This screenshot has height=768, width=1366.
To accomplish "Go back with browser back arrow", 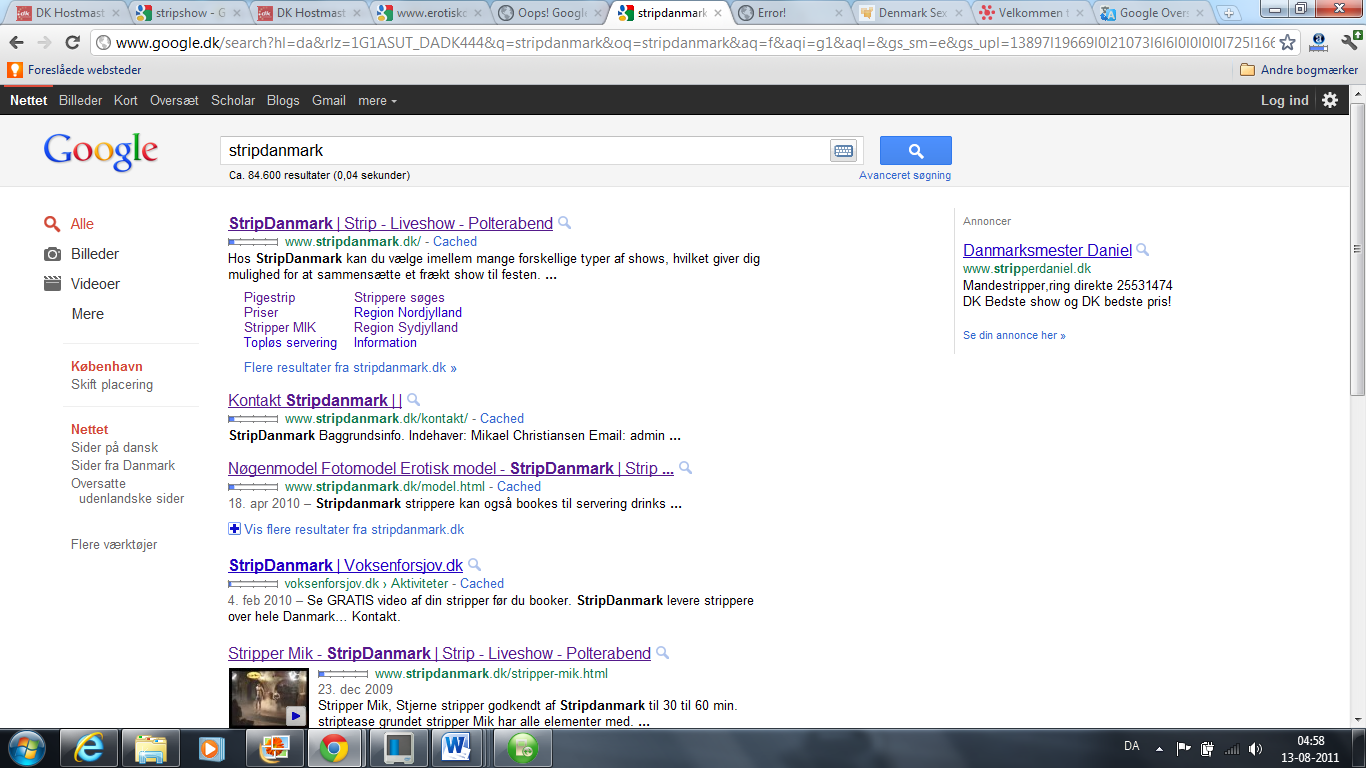I will click(x=16, y=43).
